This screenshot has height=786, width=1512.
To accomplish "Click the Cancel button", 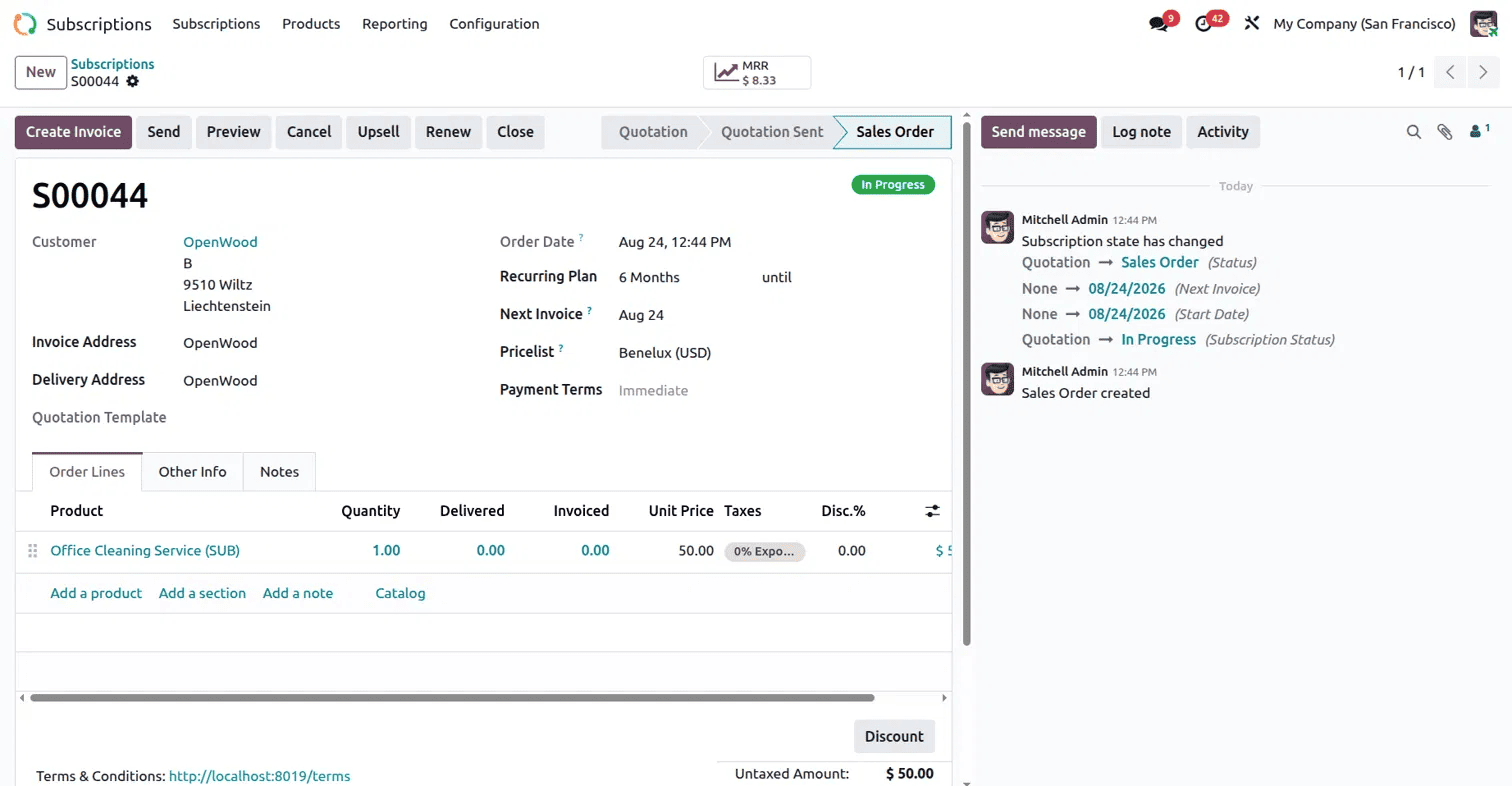I will (x=309, y=132).
